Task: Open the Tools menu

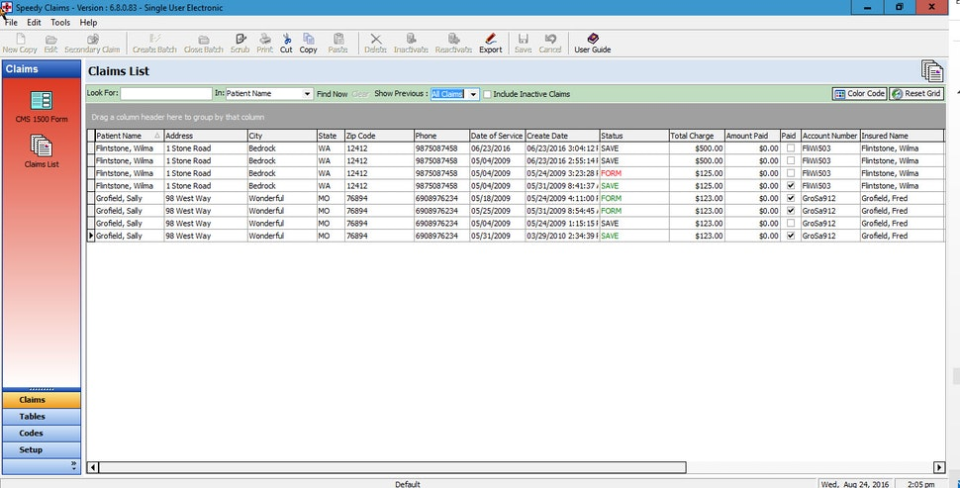Action: (x=60, y=23)
